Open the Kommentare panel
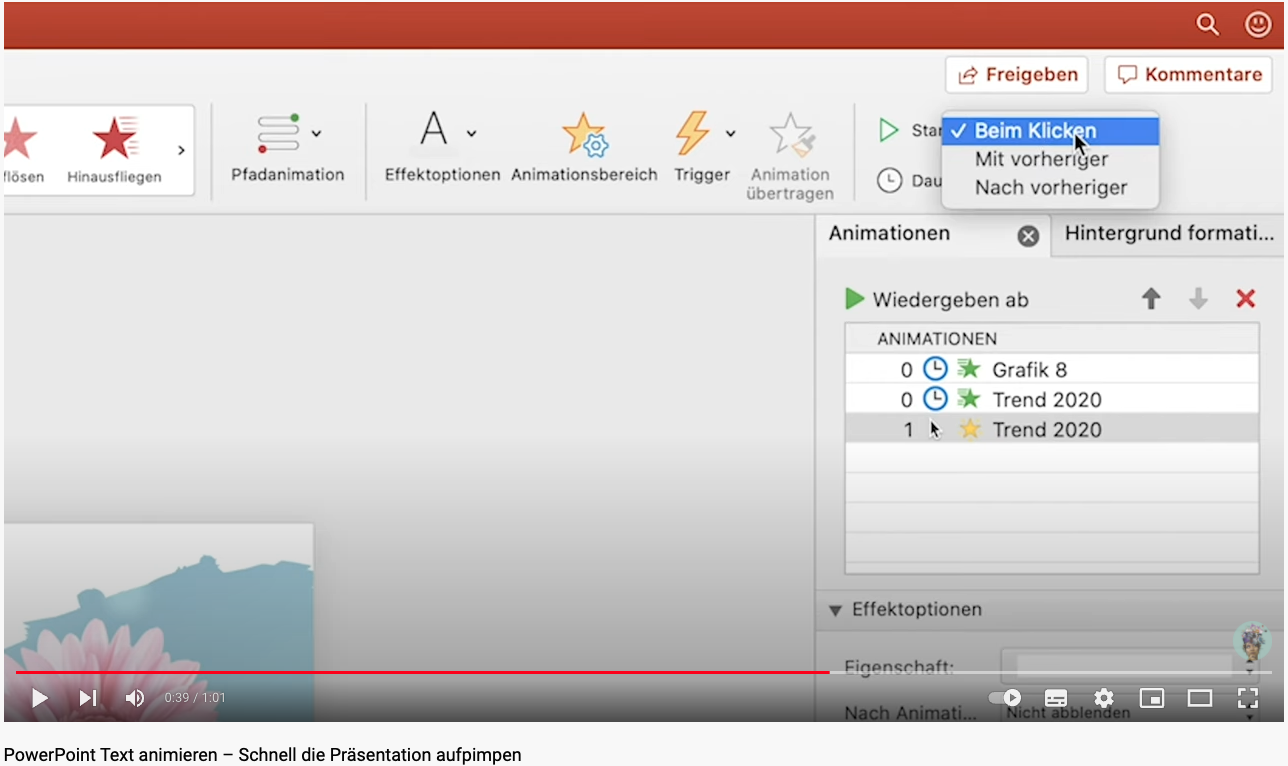This screenshot has height=766, width=1288. click(x=1188, y=74)
